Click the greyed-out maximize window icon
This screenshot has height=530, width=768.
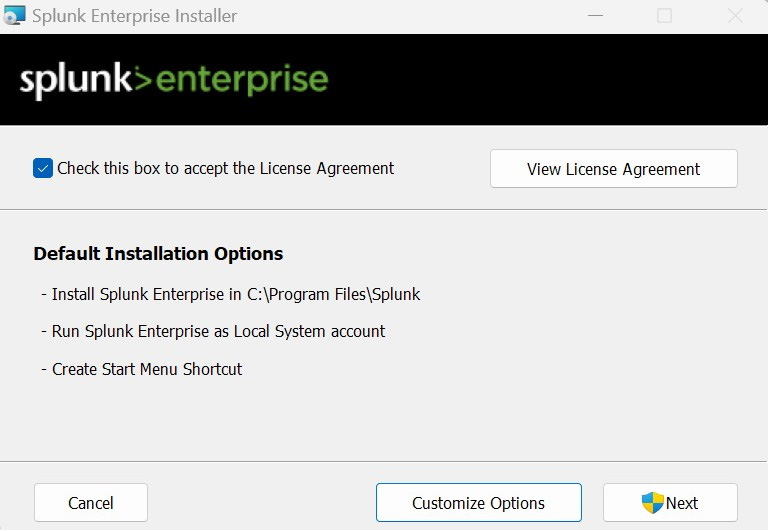(x=664, y=16)
